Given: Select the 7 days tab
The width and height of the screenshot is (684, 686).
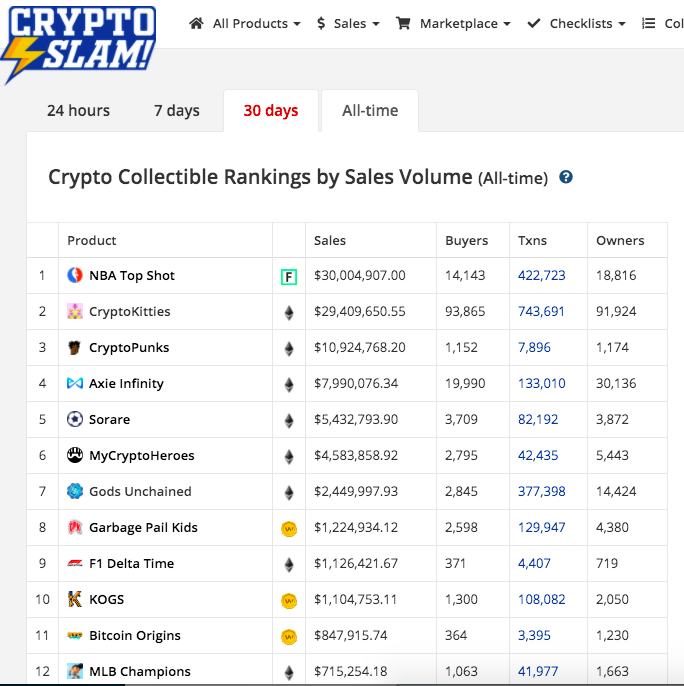Looking at the screenshot, I should 177,111.
